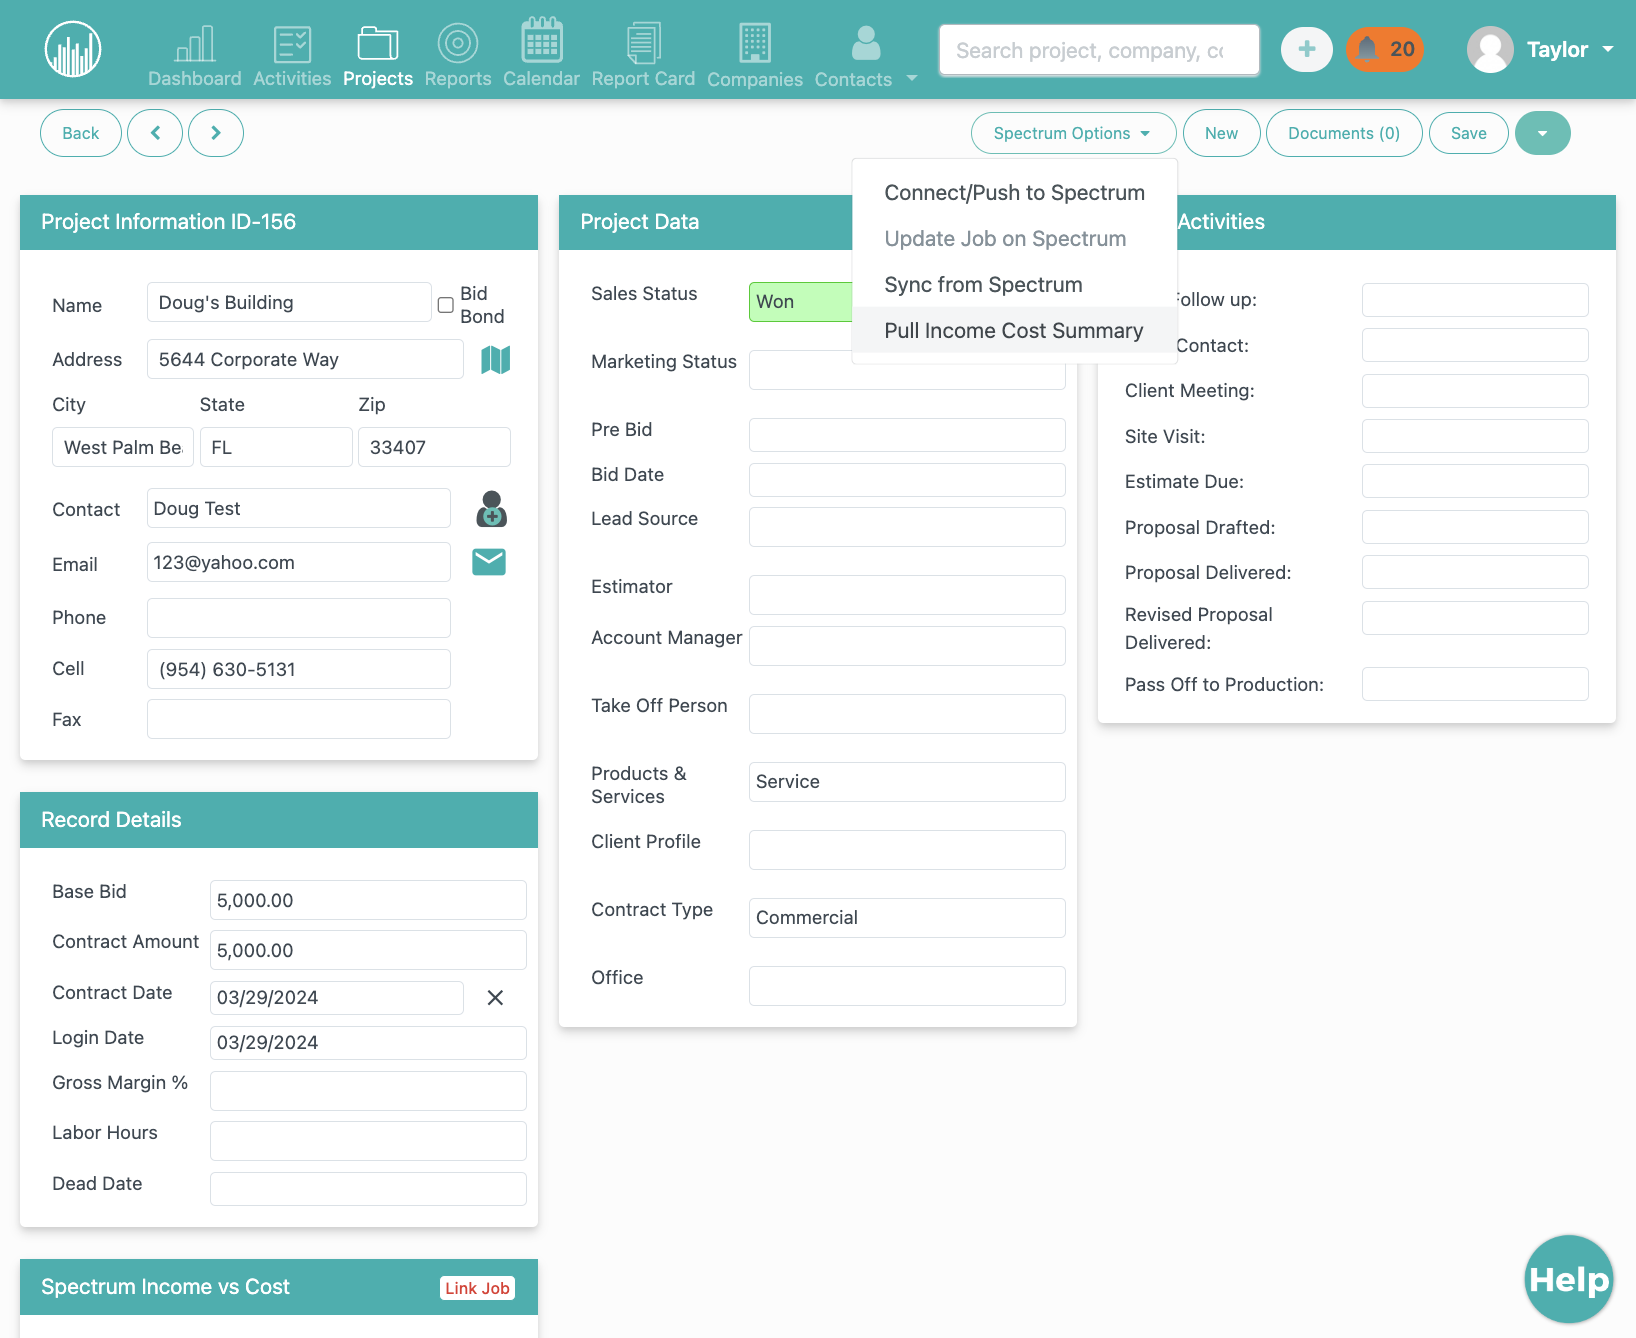1636x1338 pixels.
Task: Go to Activities checklist icon
Action: pos(292,44)
